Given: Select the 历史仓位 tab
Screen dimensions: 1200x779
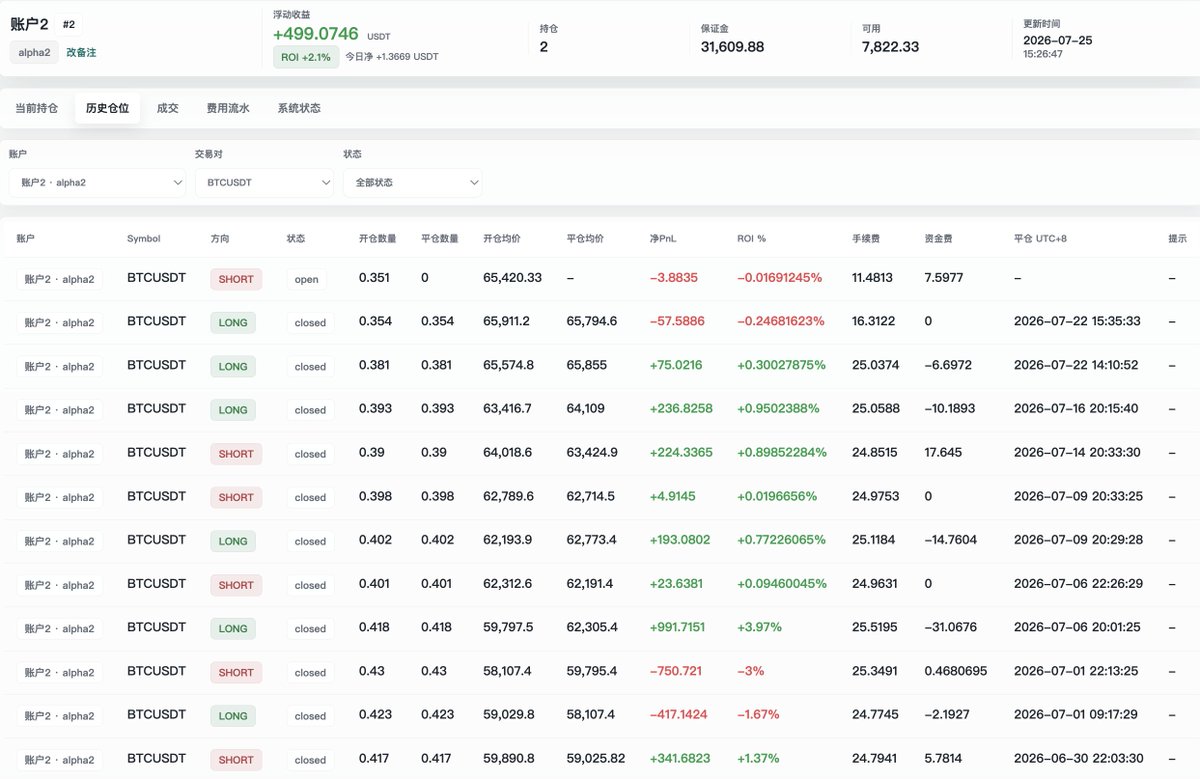Looking at the screenshot, I should pos(107,108).
